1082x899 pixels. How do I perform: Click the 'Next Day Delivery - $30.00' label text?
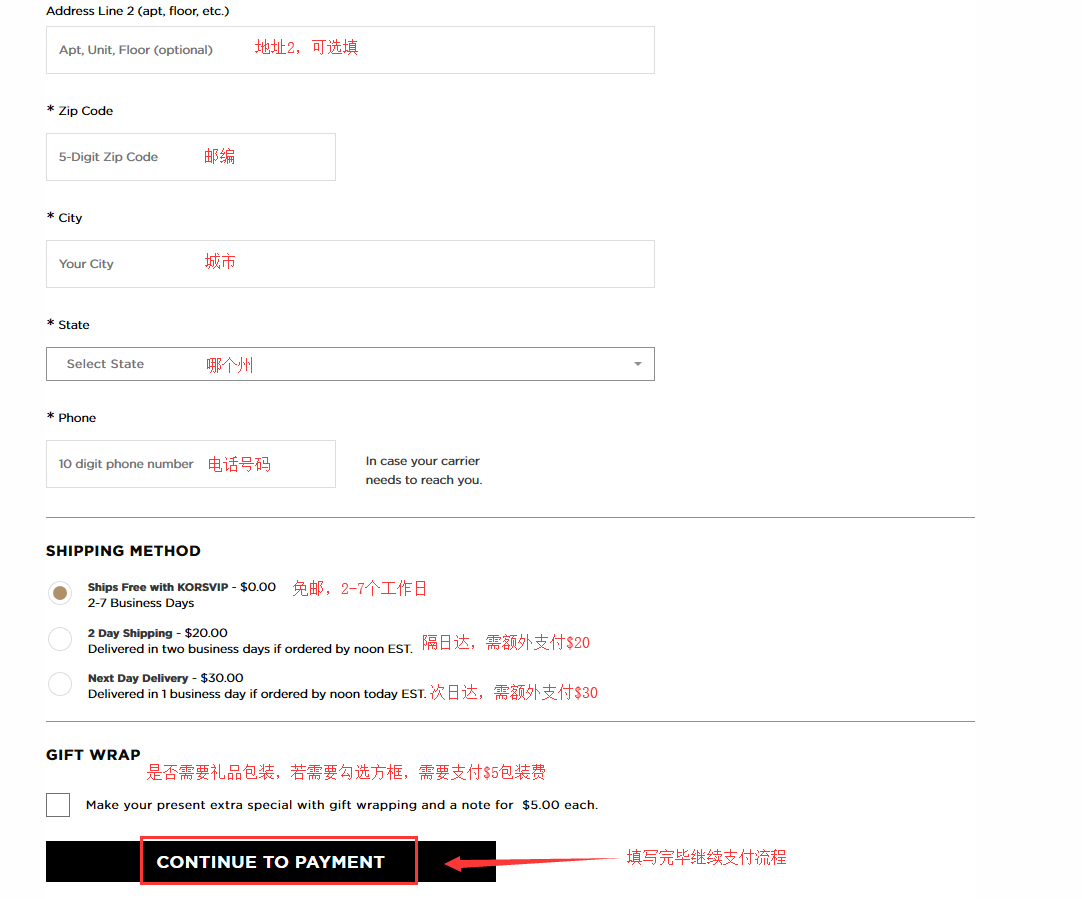(x=165, y=678)
